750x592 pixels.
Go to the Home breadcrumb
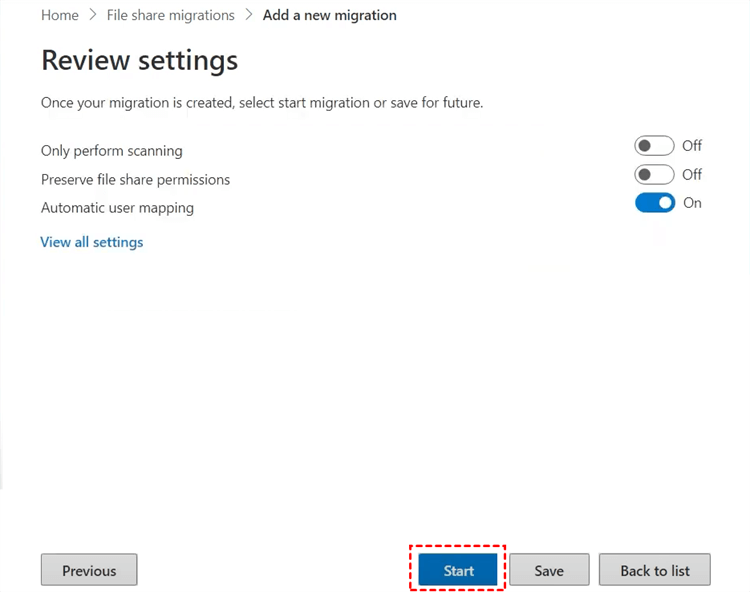click(60, 15)
